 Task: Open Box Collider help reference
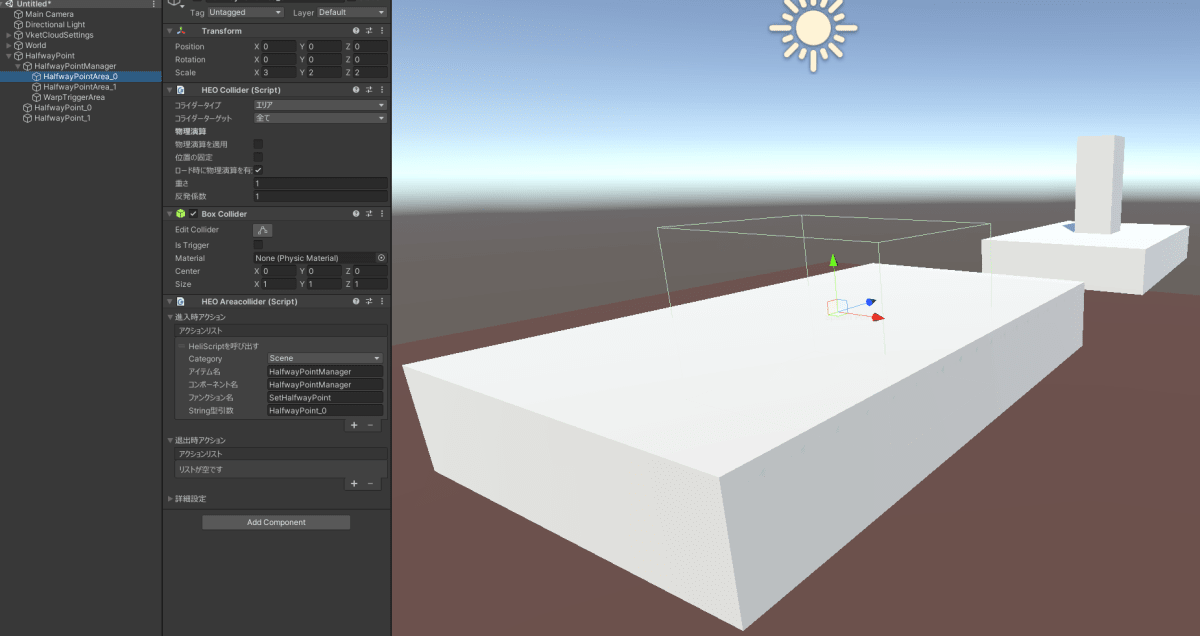click(x=356, y=214)
